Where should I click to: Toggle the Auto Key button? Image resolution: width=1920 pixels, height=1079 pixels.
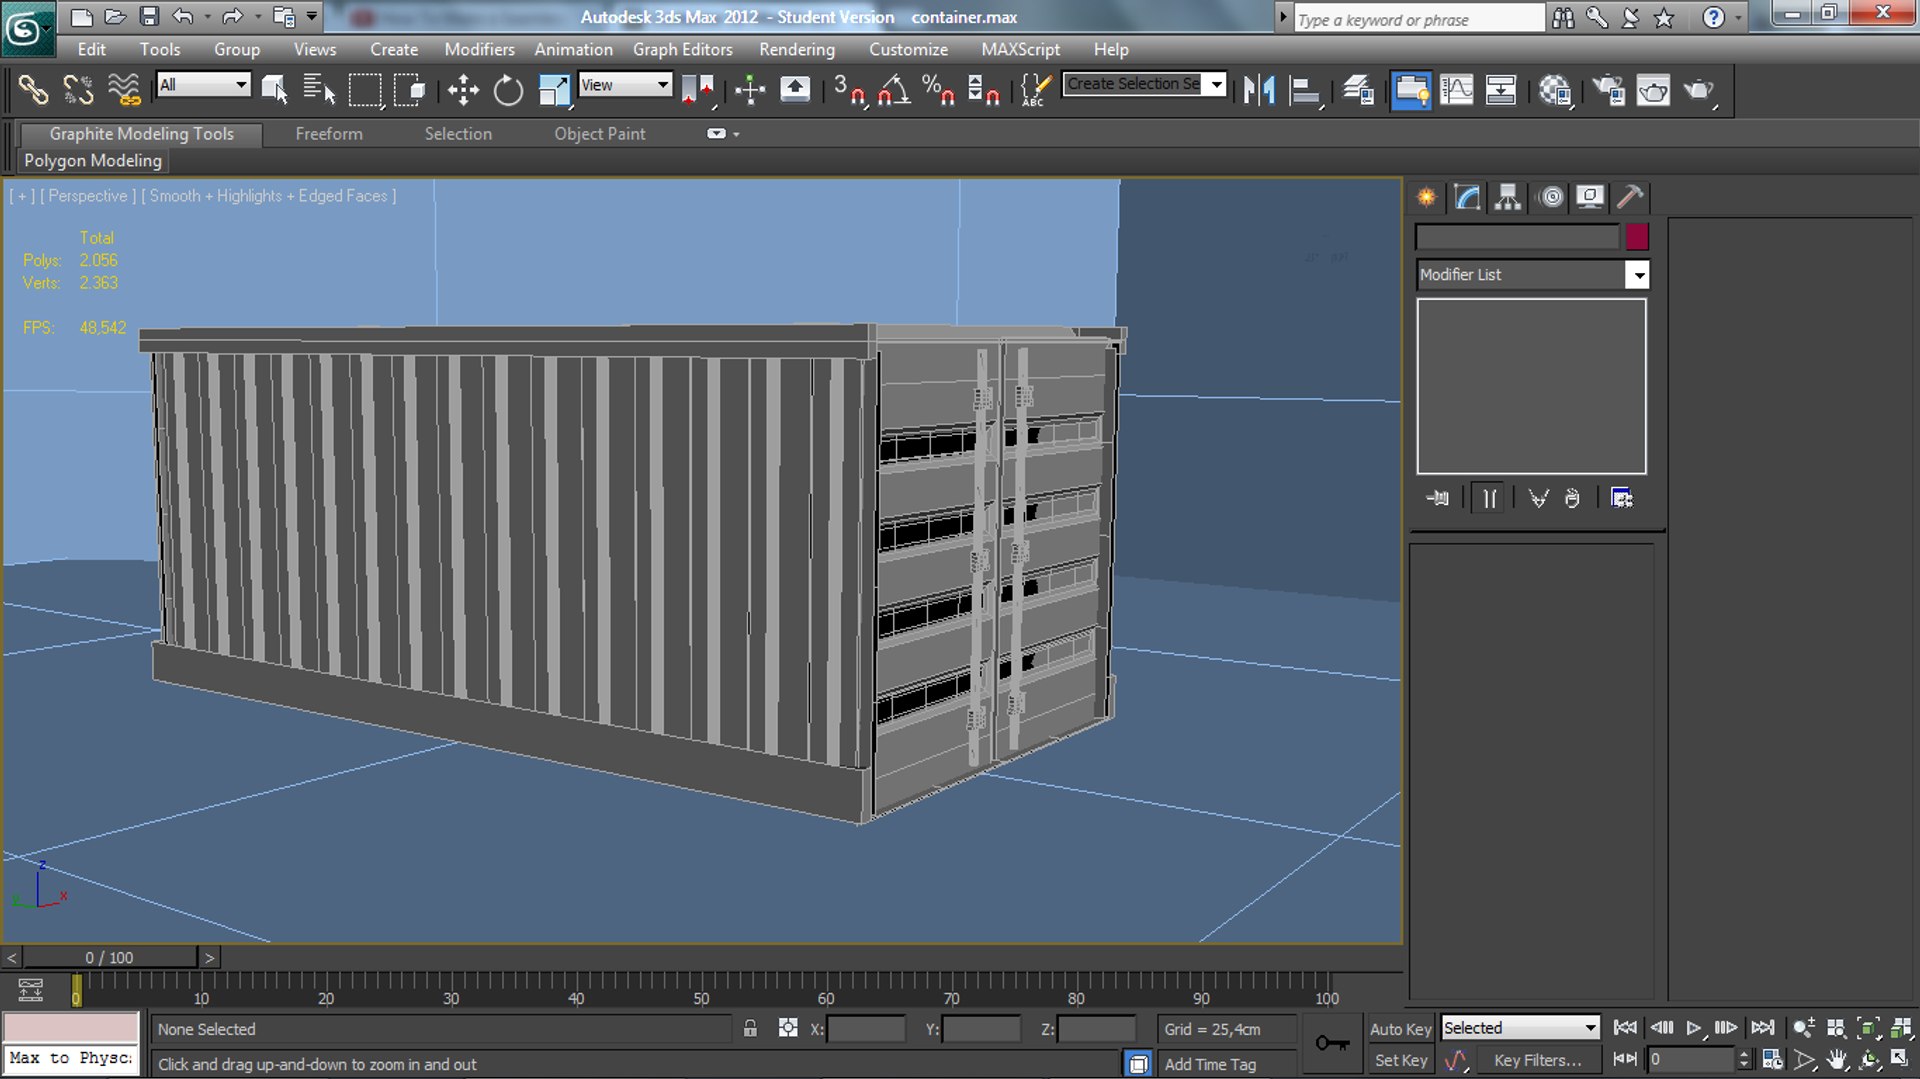(1400, 1029)
